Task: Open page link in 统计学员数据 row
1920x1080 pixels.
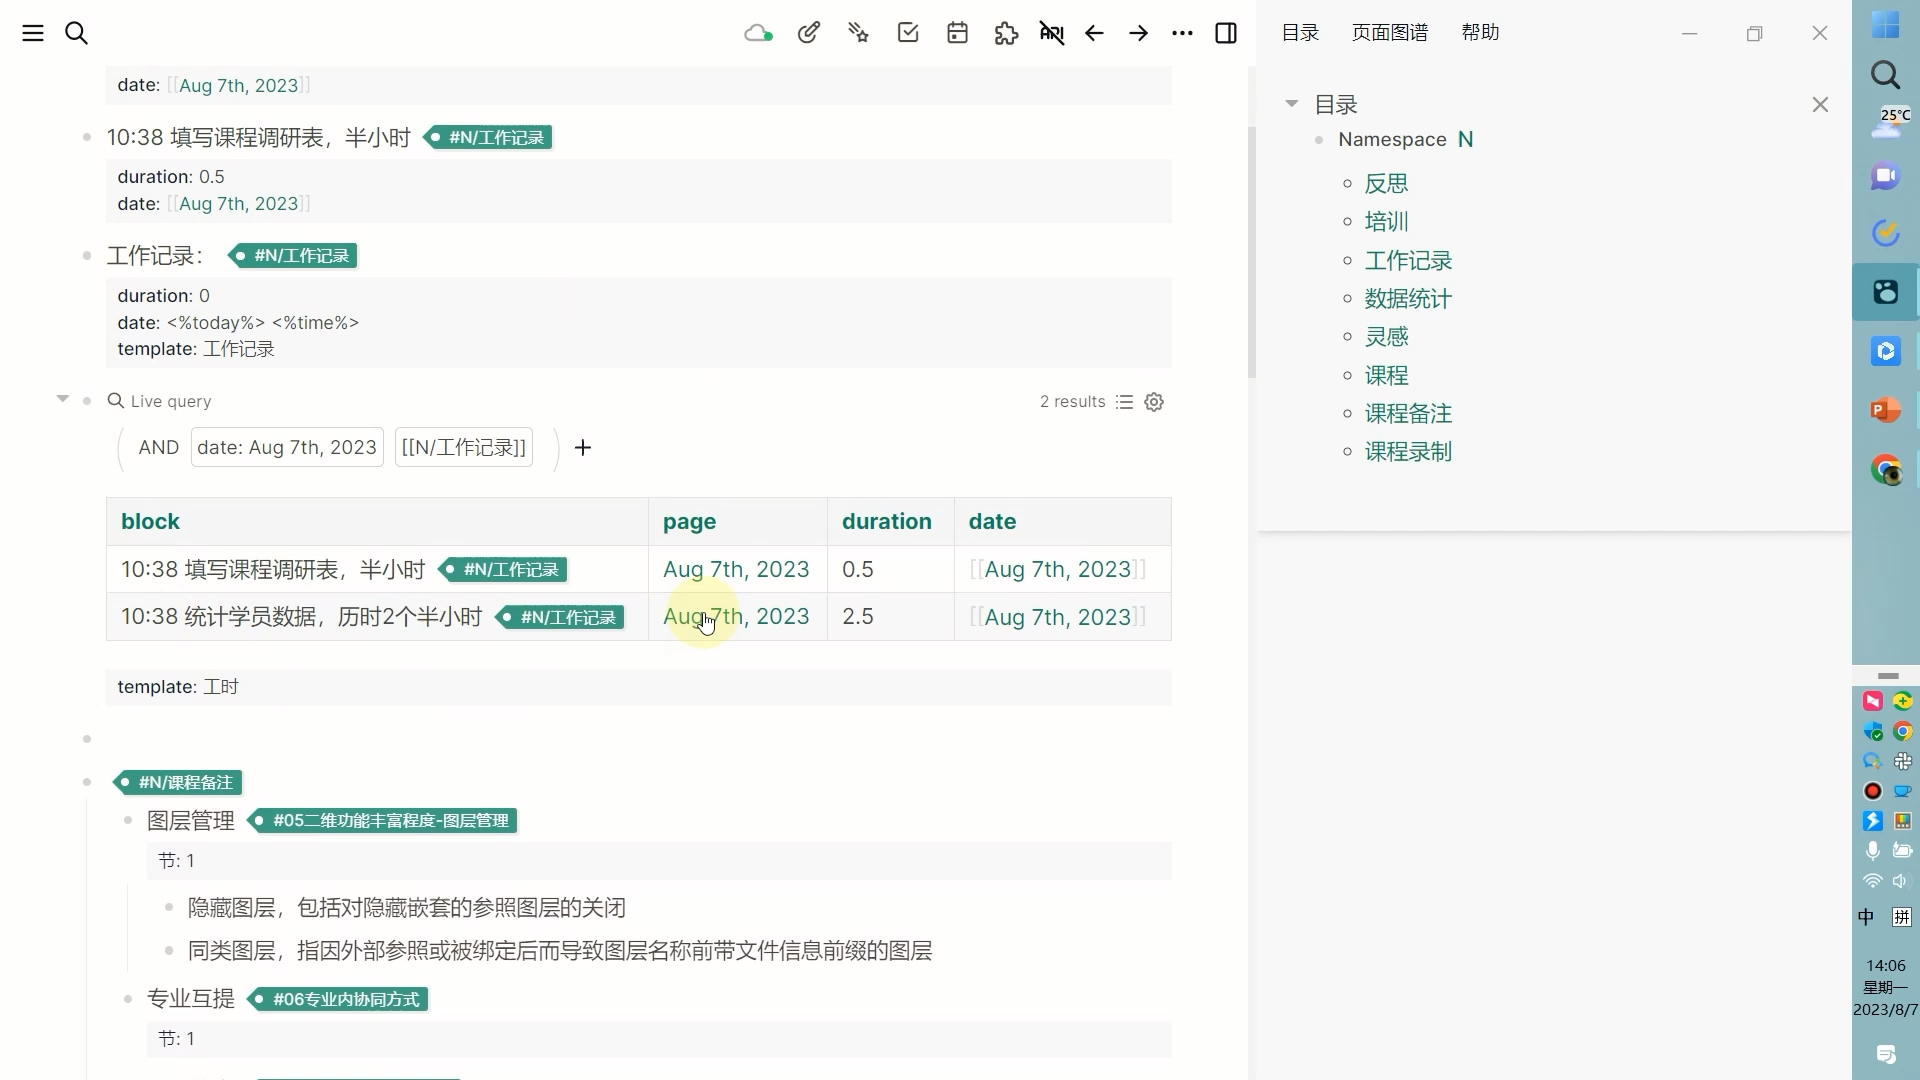Action: point(736,616)
